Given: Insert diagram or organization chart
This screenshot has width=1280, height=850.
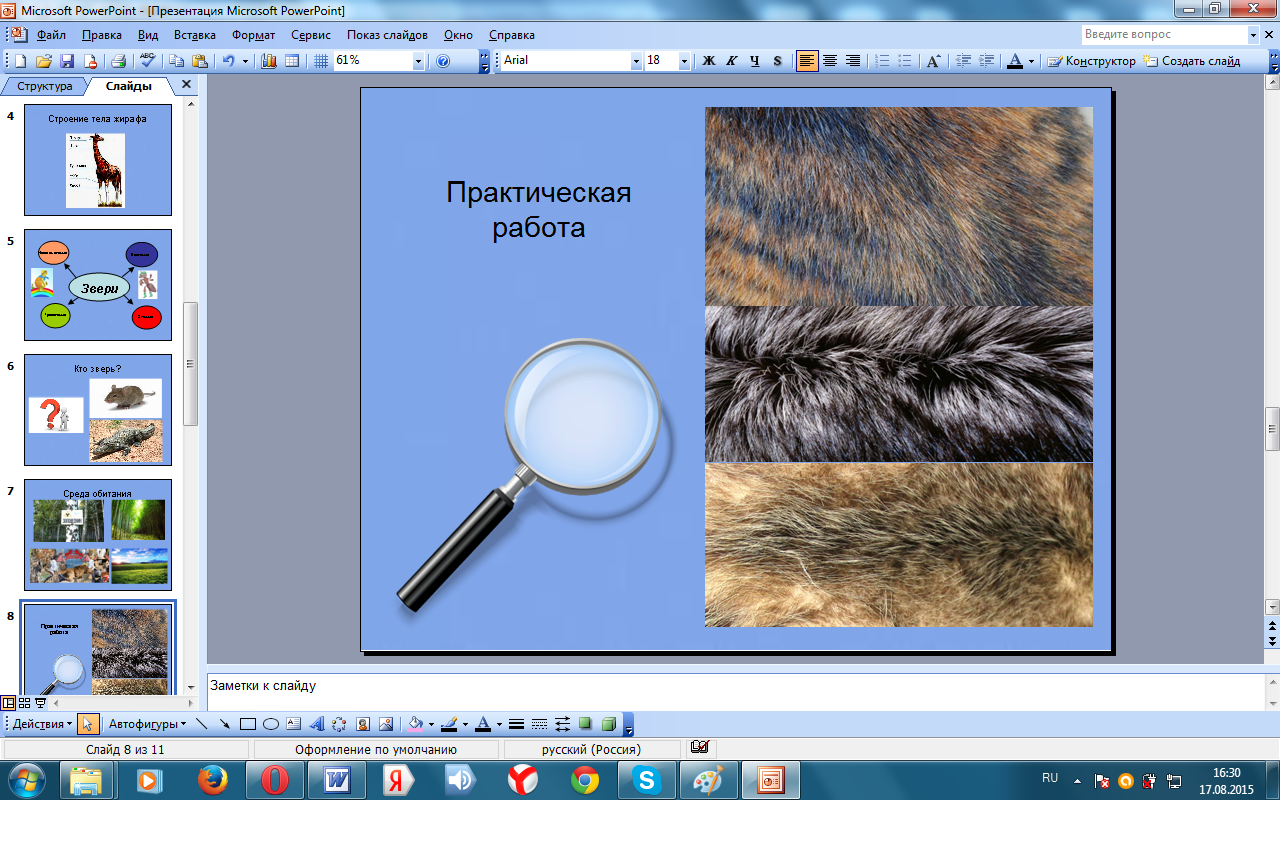Looking at the screenshot, I should click(340, 724).
